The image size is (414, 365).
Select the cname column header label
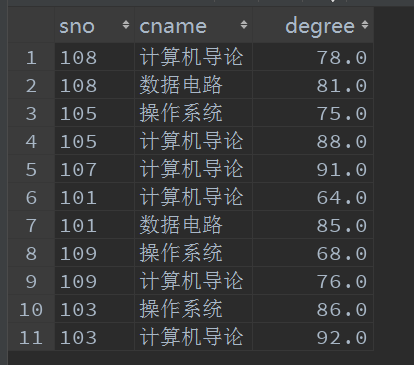point(173,26)
